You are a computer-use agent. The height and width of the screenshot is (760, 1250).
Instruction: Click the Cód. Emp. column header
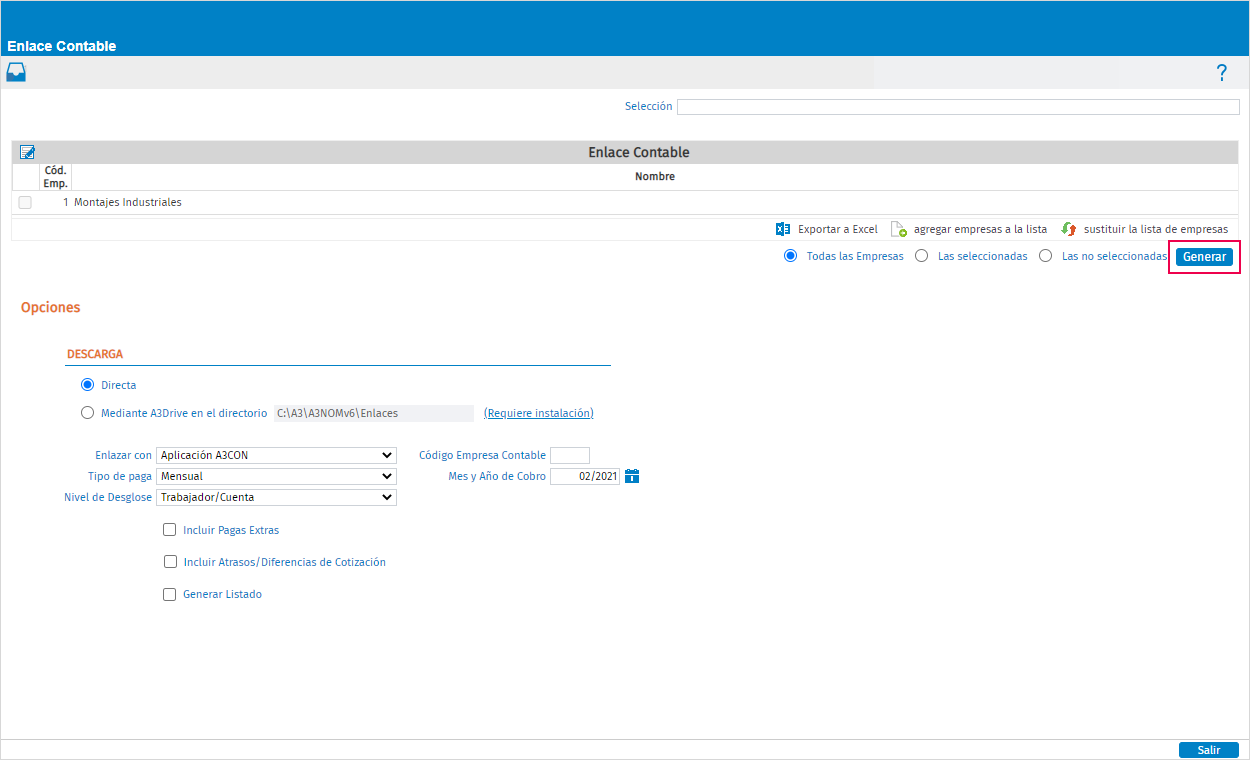pos(55,177)
